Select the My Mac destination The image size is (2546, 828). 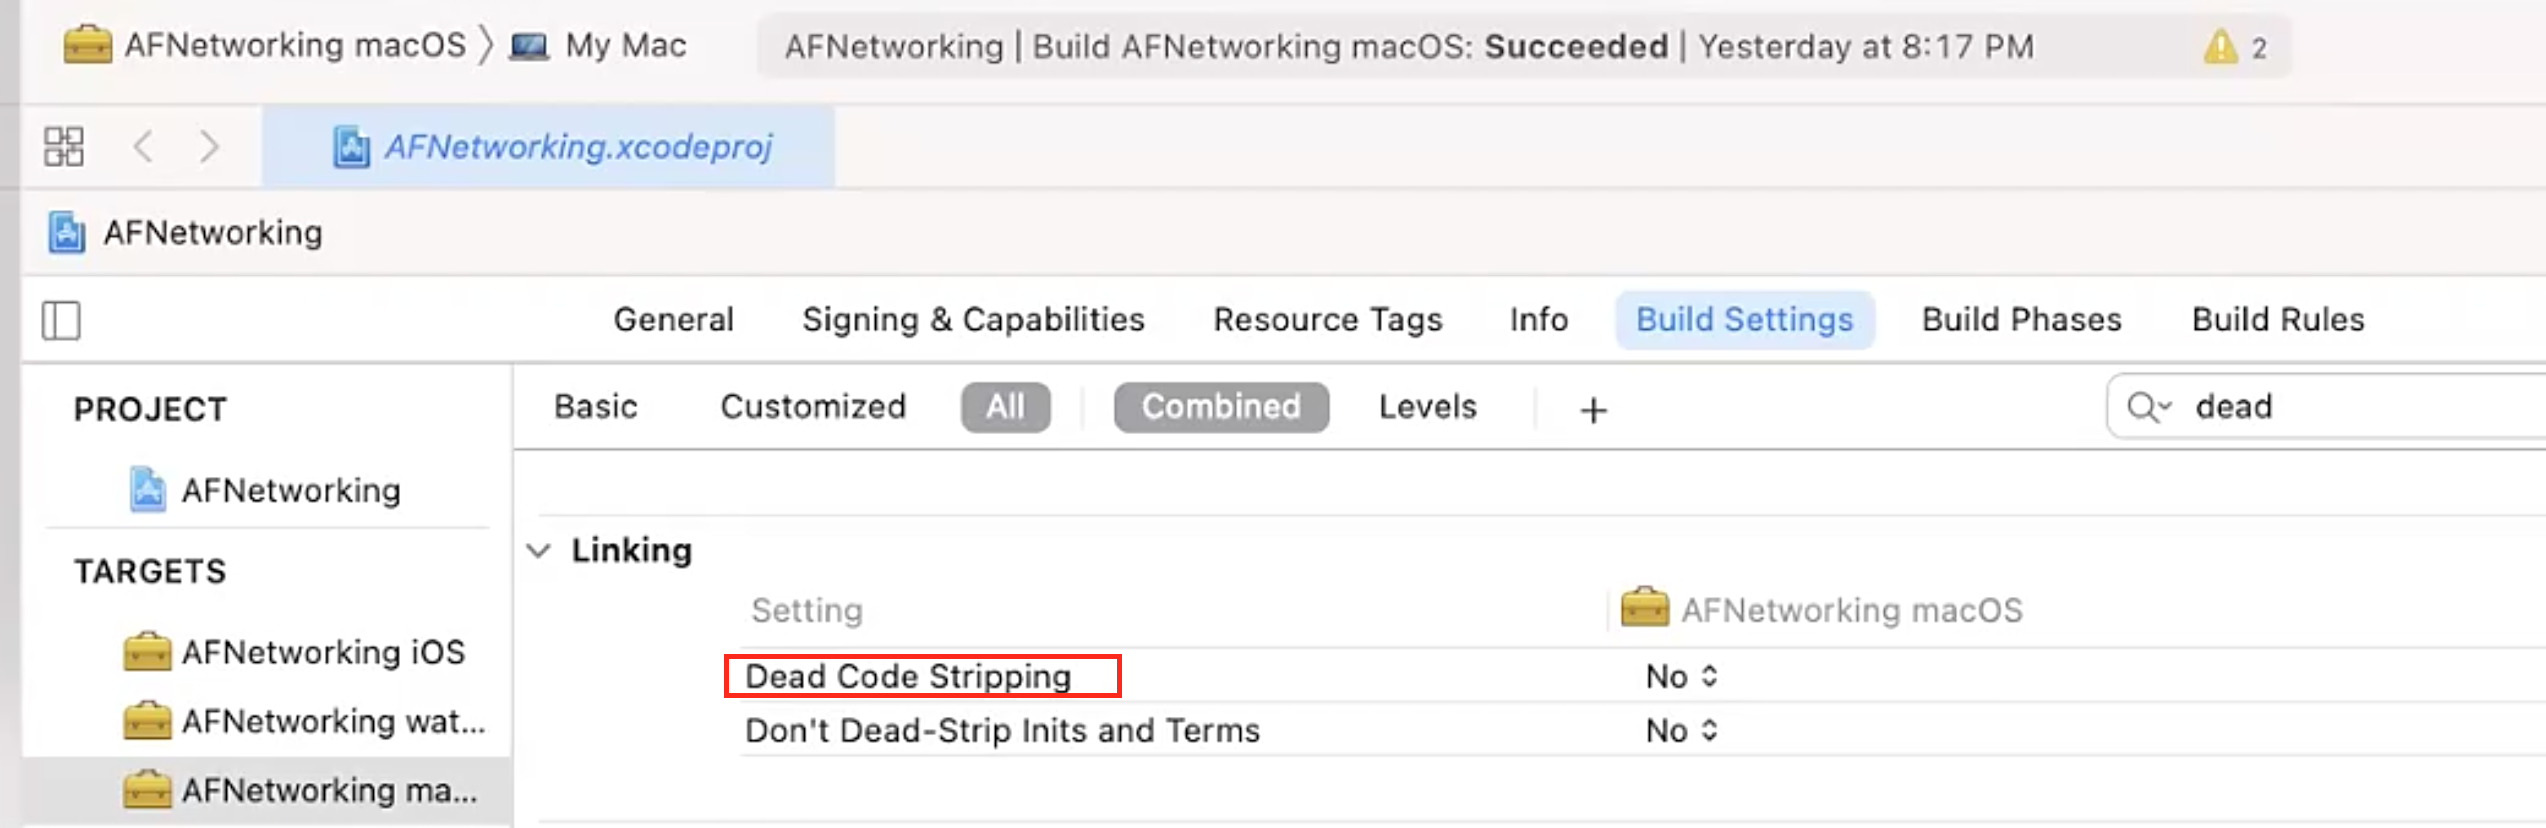pos(598,46)
